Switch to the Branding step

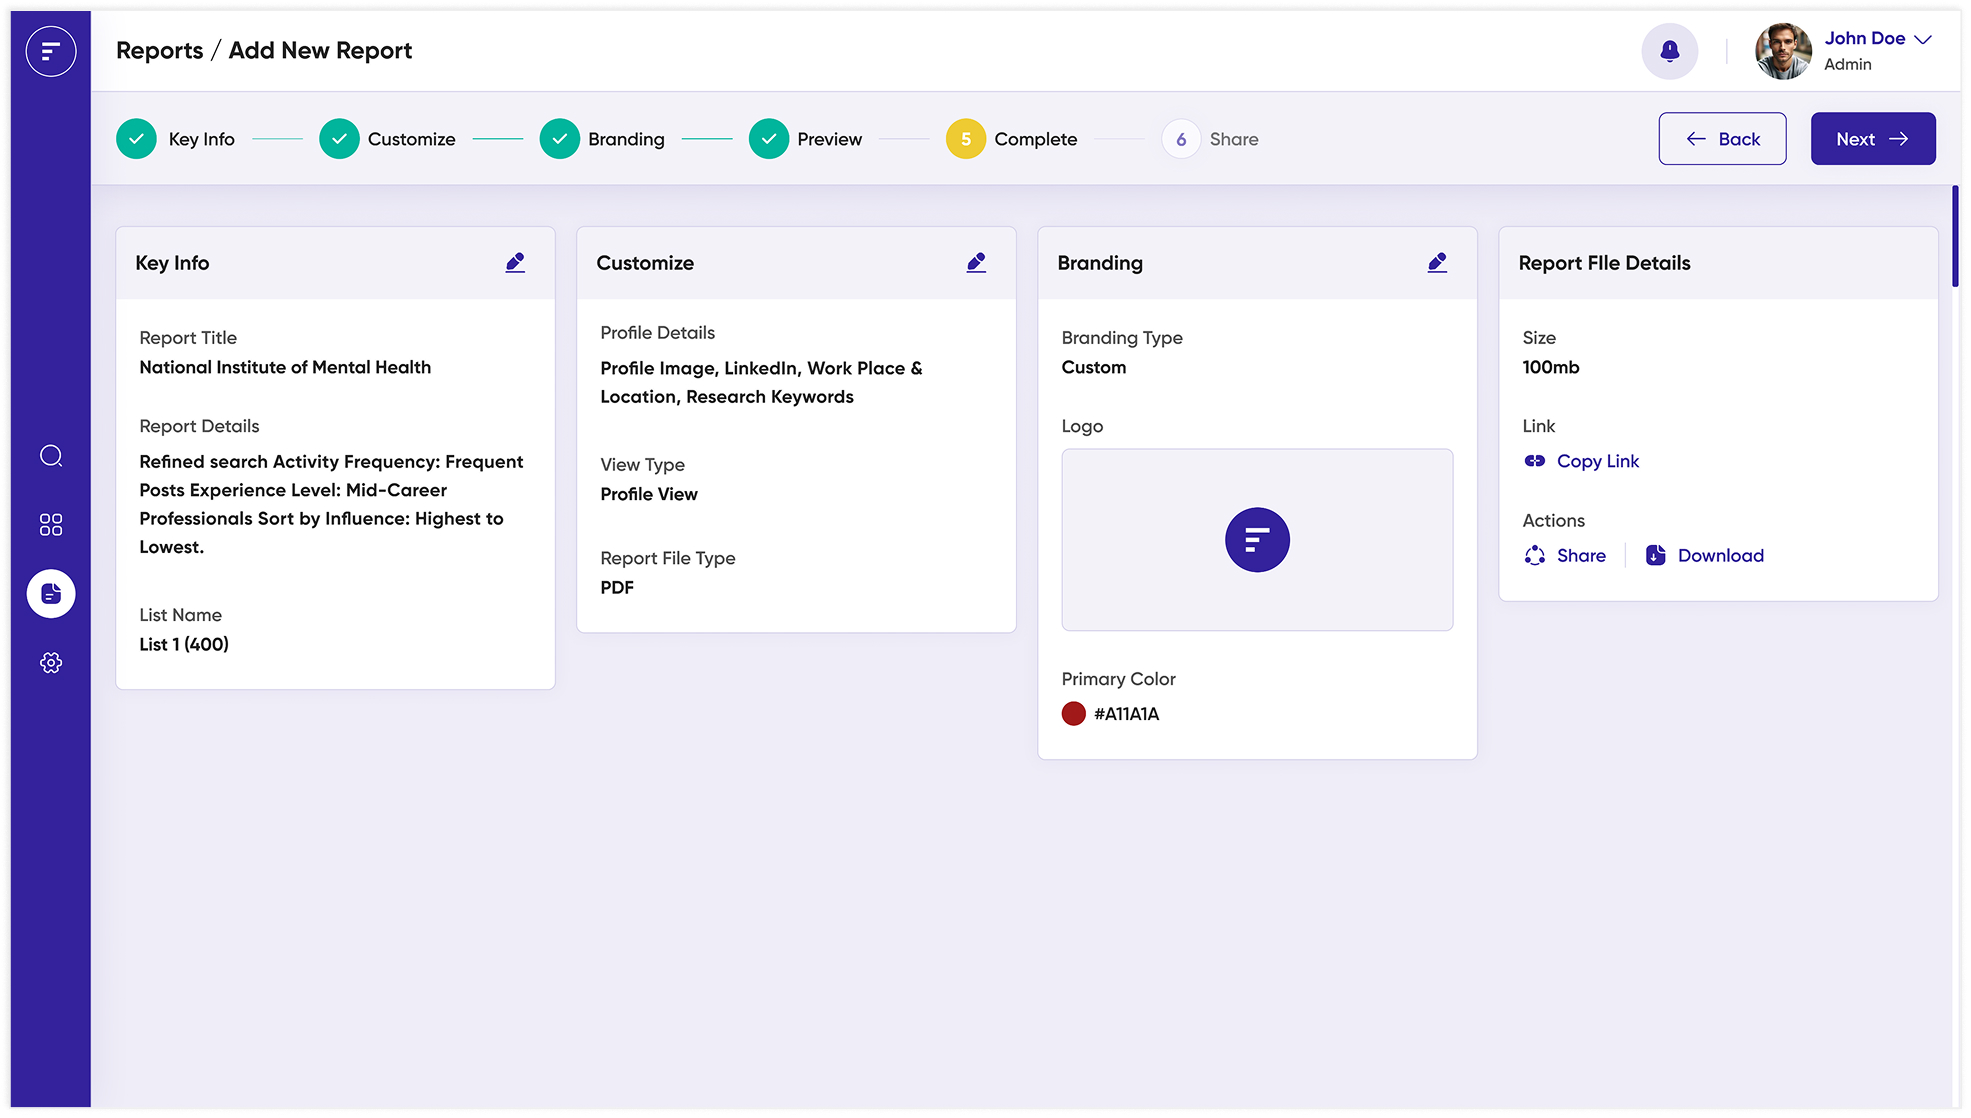click(560, 139)
